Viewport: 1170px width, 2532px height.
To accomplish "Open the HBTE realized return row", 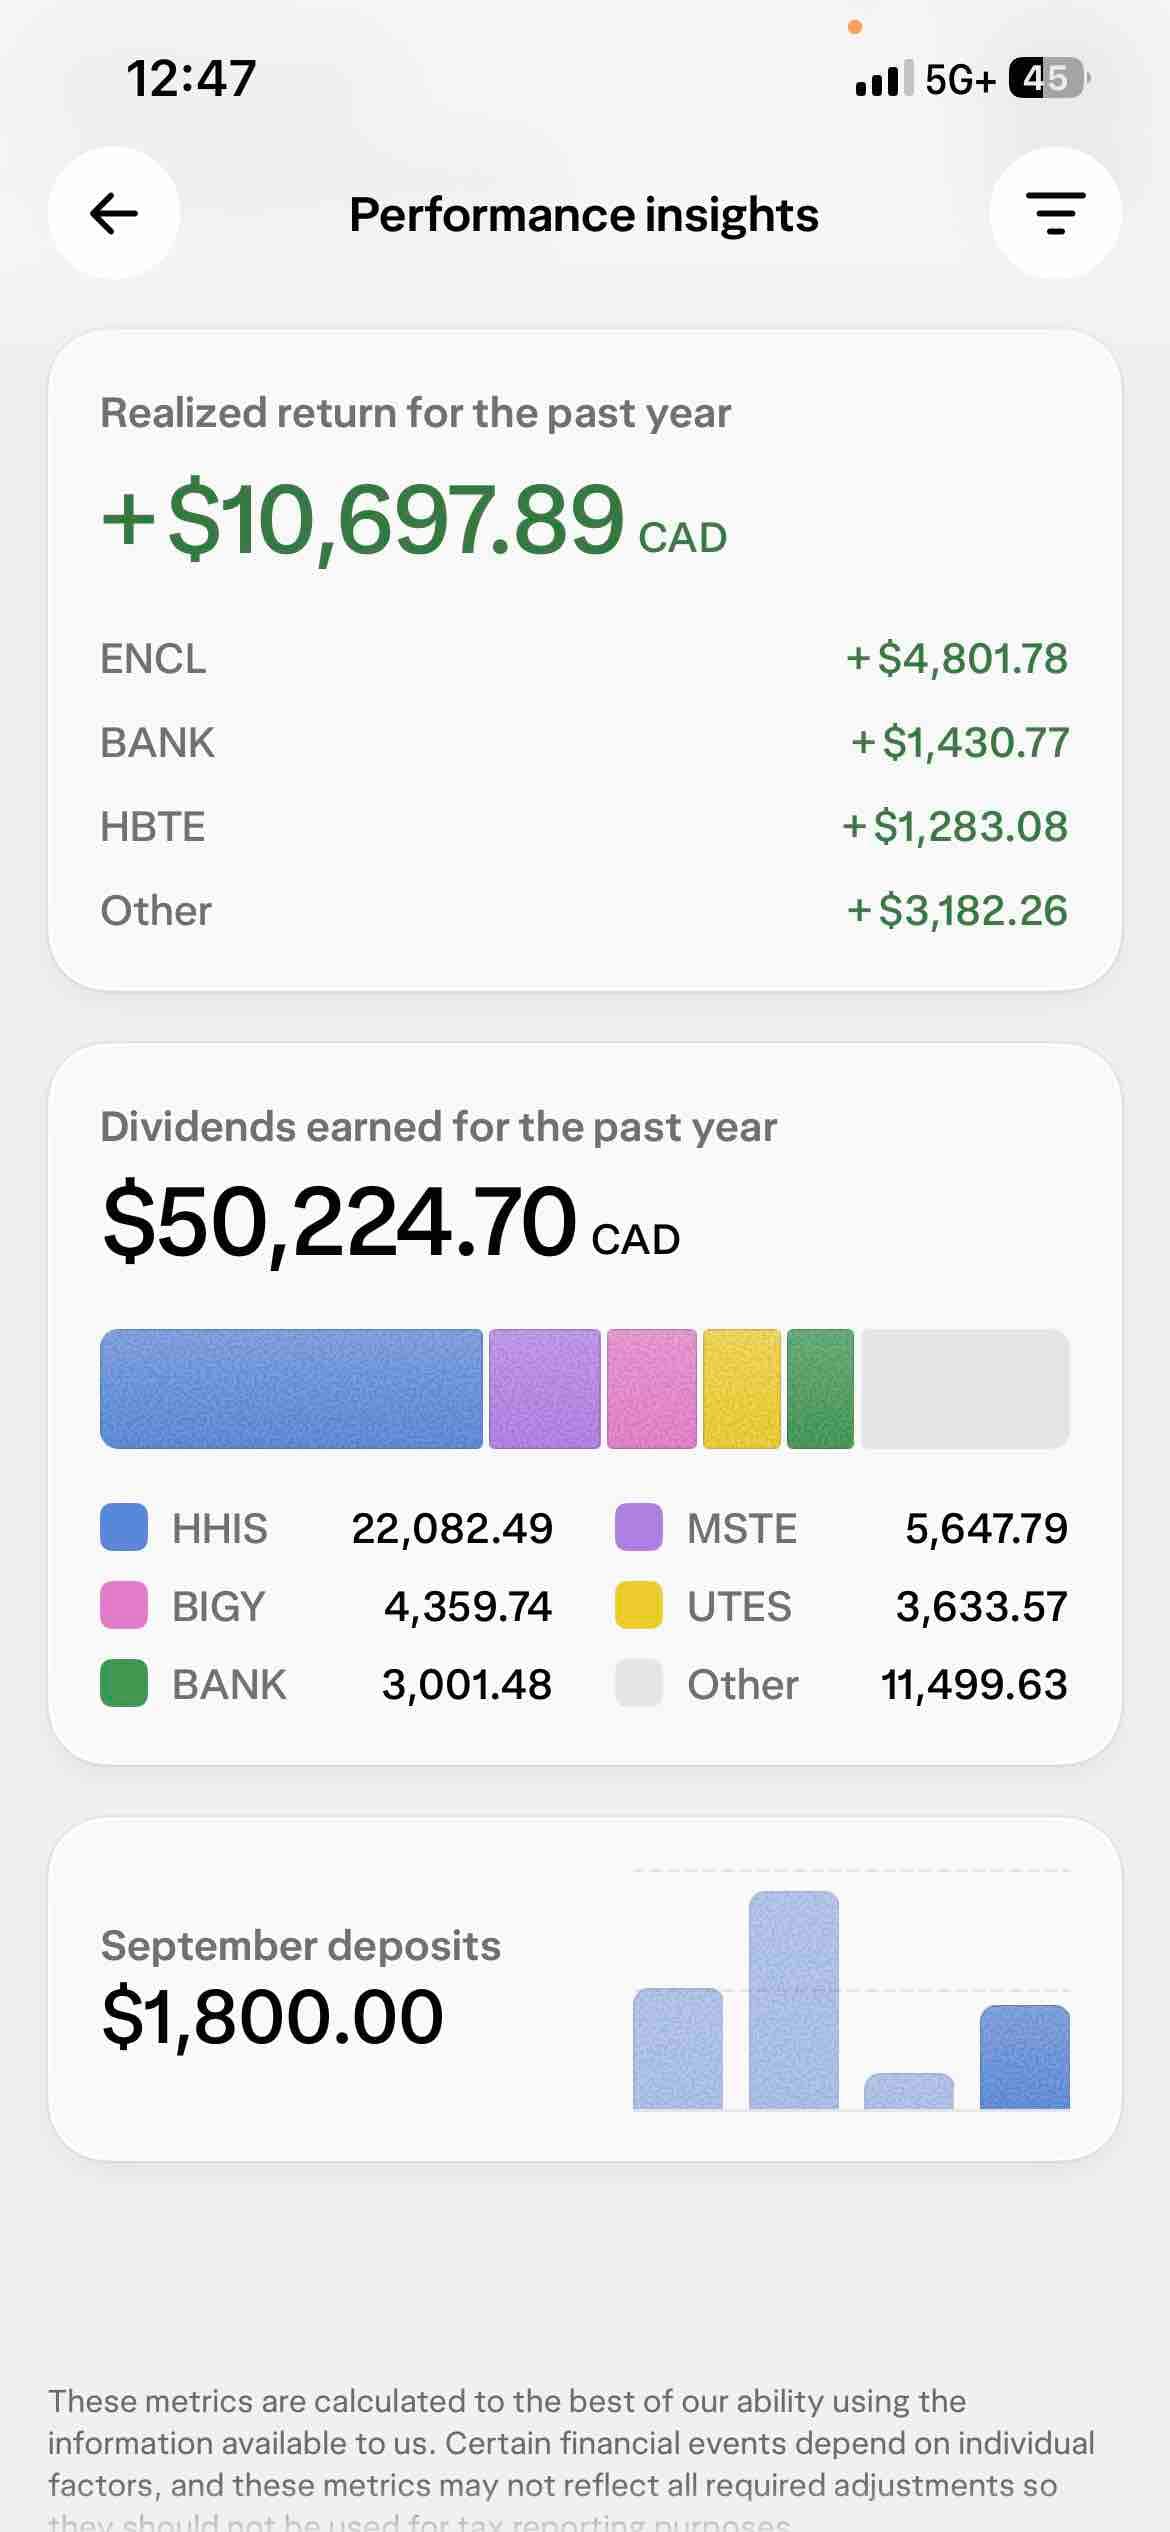I will [584, 827].
